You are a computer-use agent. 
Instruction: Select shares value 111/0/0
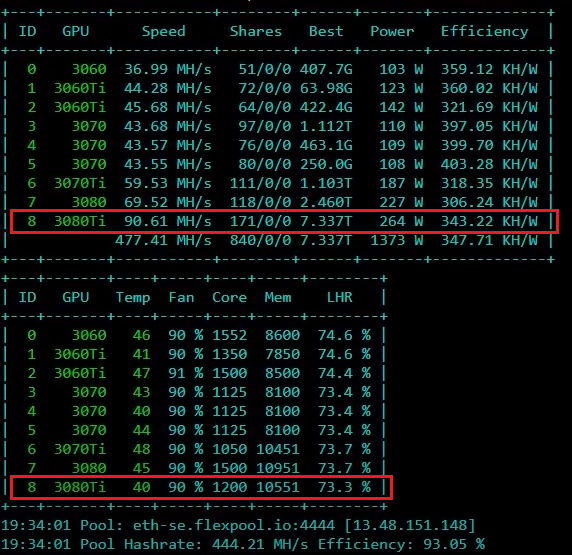260,183
